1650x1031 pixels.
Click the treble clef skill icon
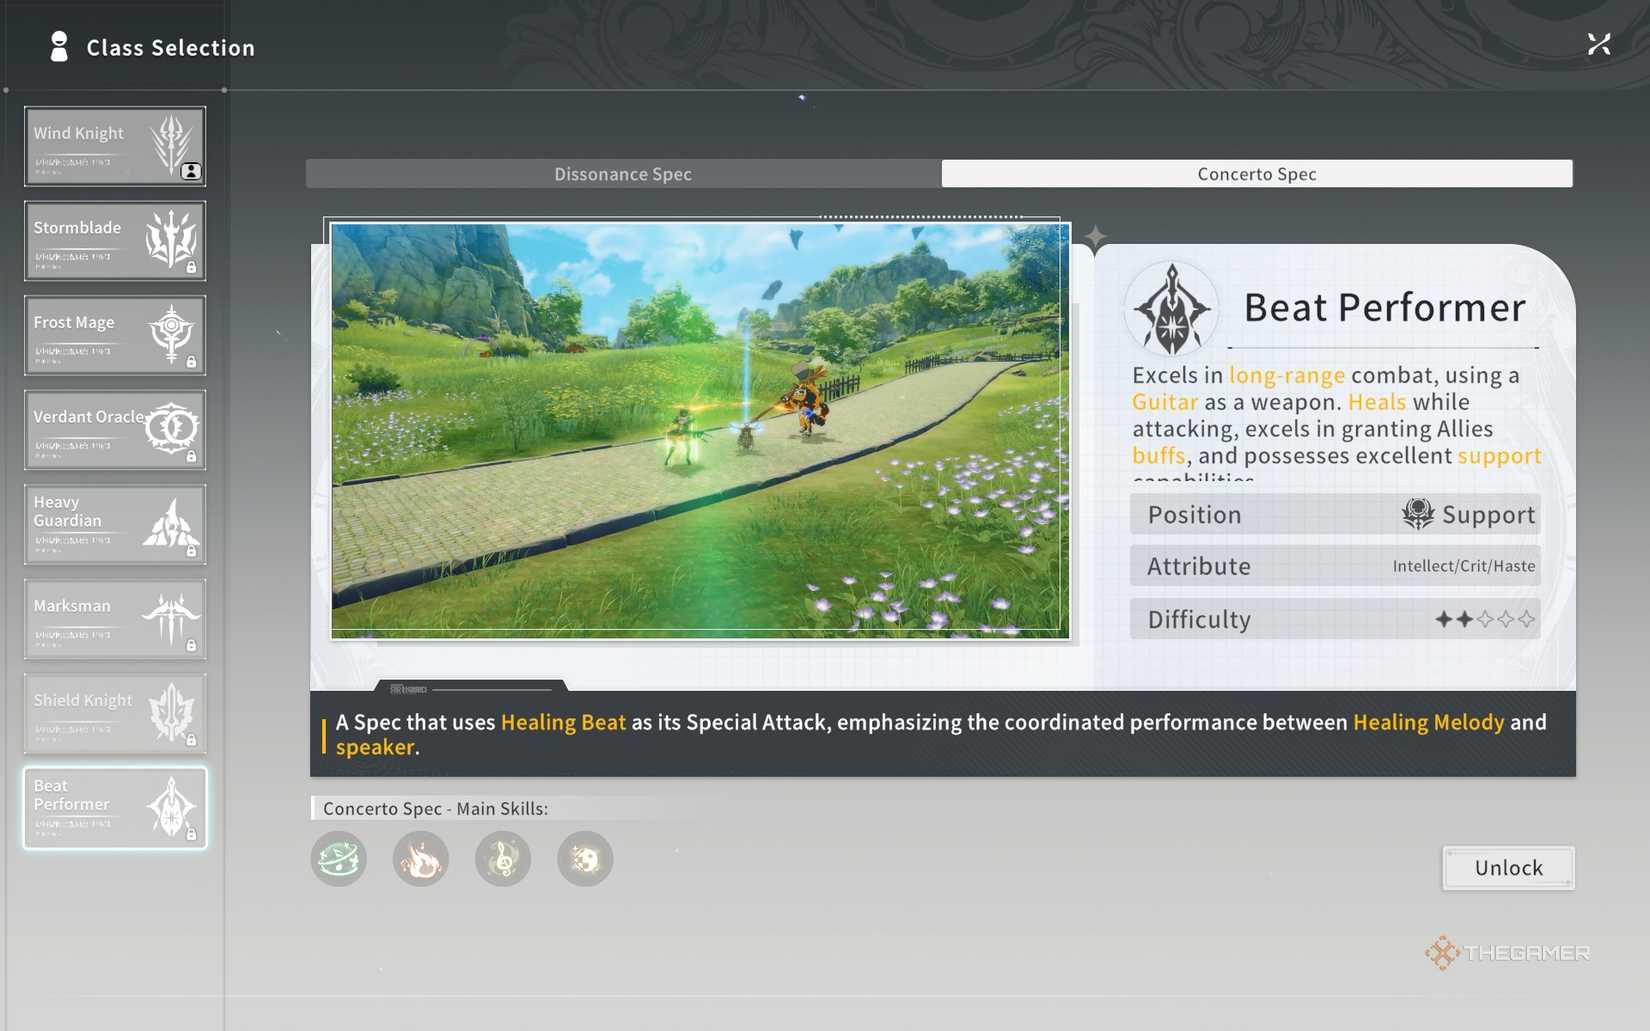tap(503, 859)
